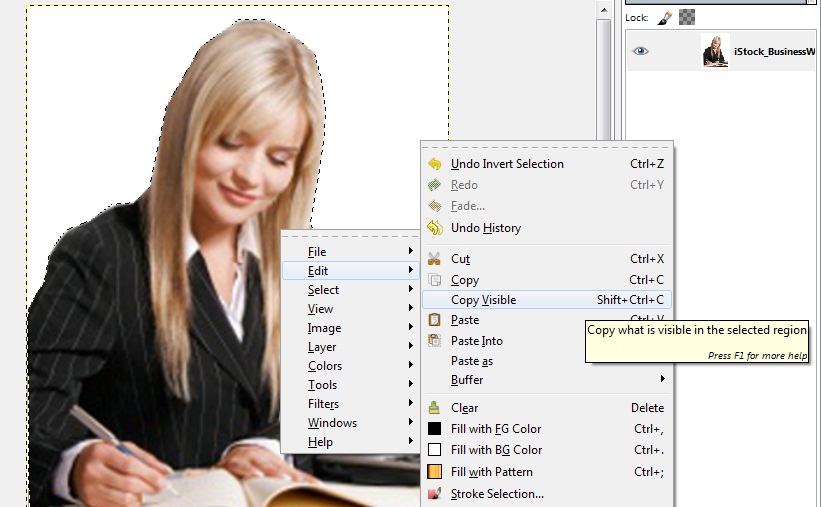Open the View submenu

pos(350,309)
